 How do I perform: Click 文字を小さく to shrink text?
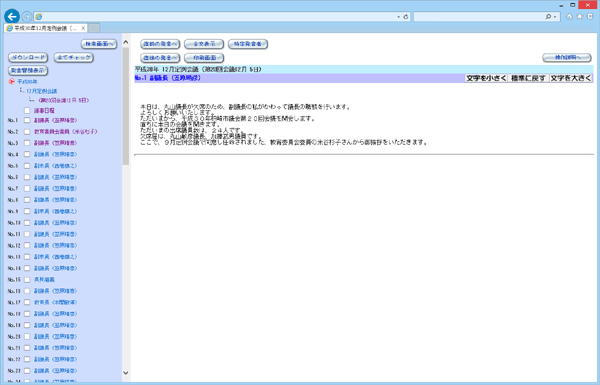coord(486,78)
